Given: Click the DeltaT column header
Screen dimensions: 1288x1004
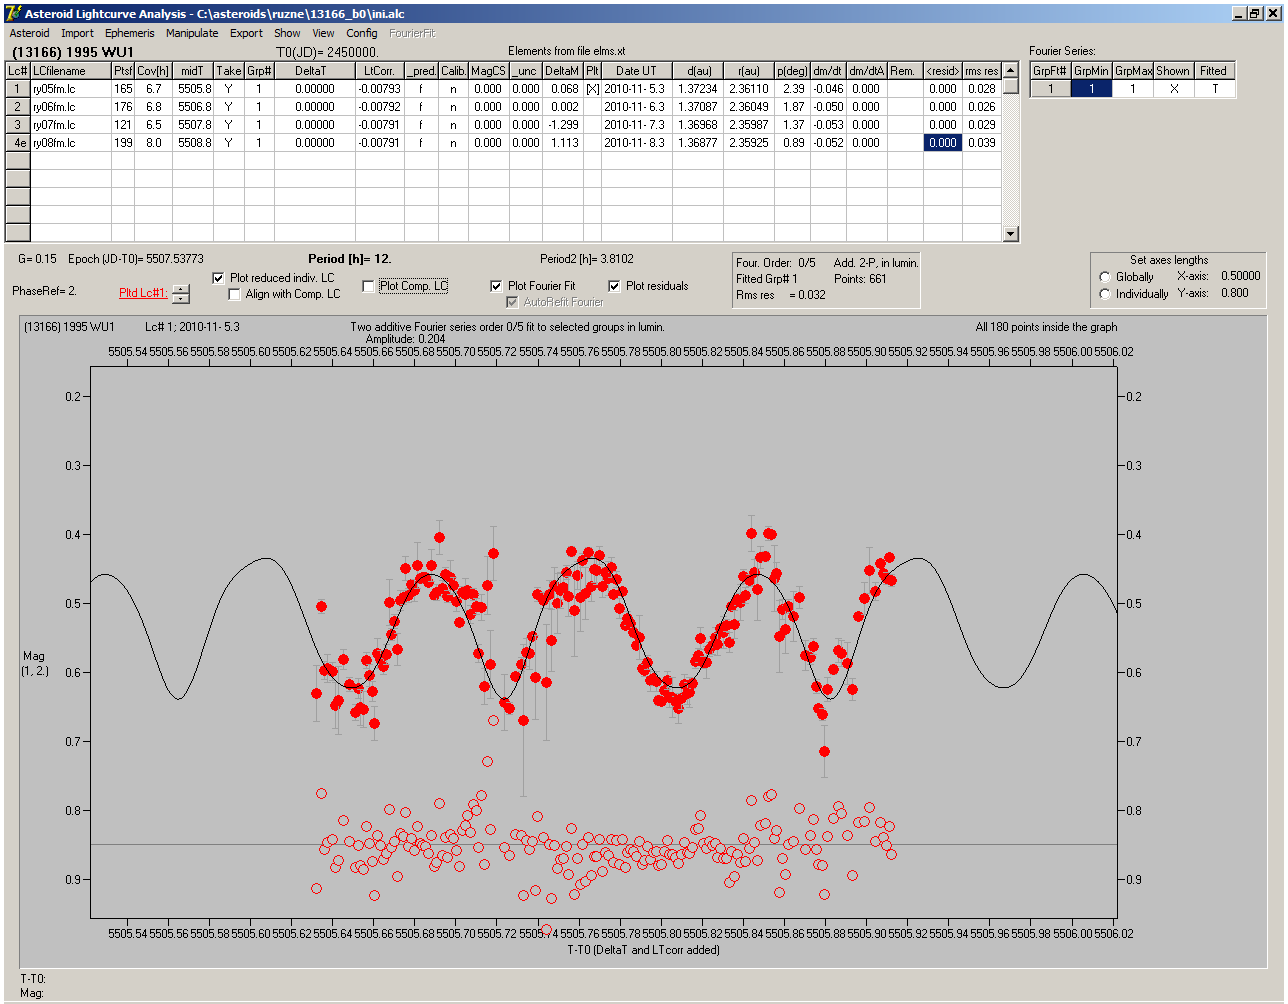Looking at the screenshot, I should tap(315, 71).
